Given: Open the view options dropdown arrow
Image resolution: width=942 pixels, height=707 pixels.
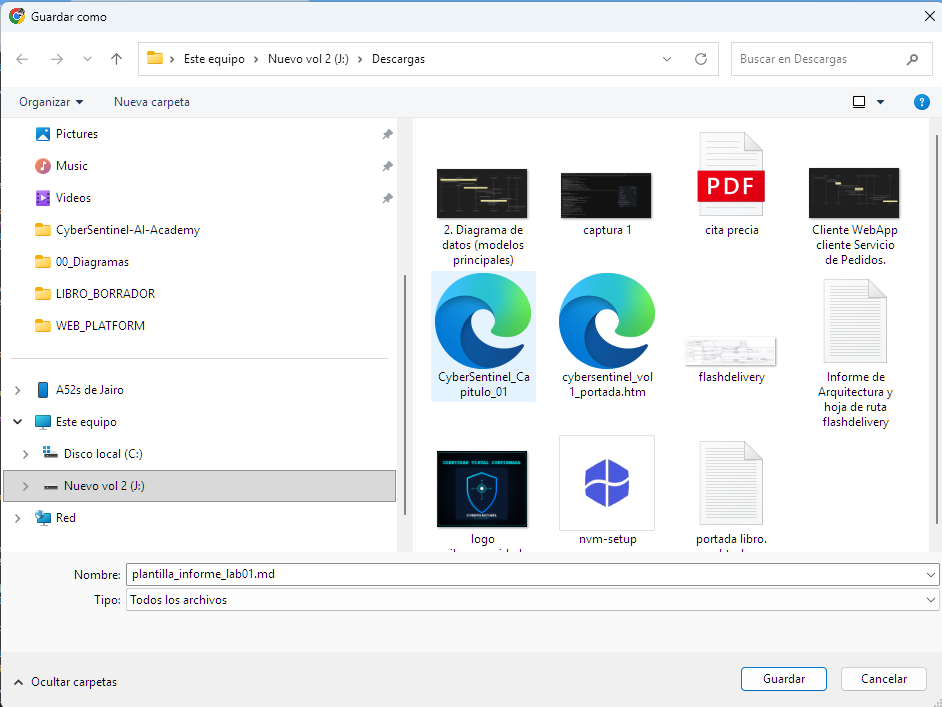Looking at the screenshot, I should click(880, 102).
